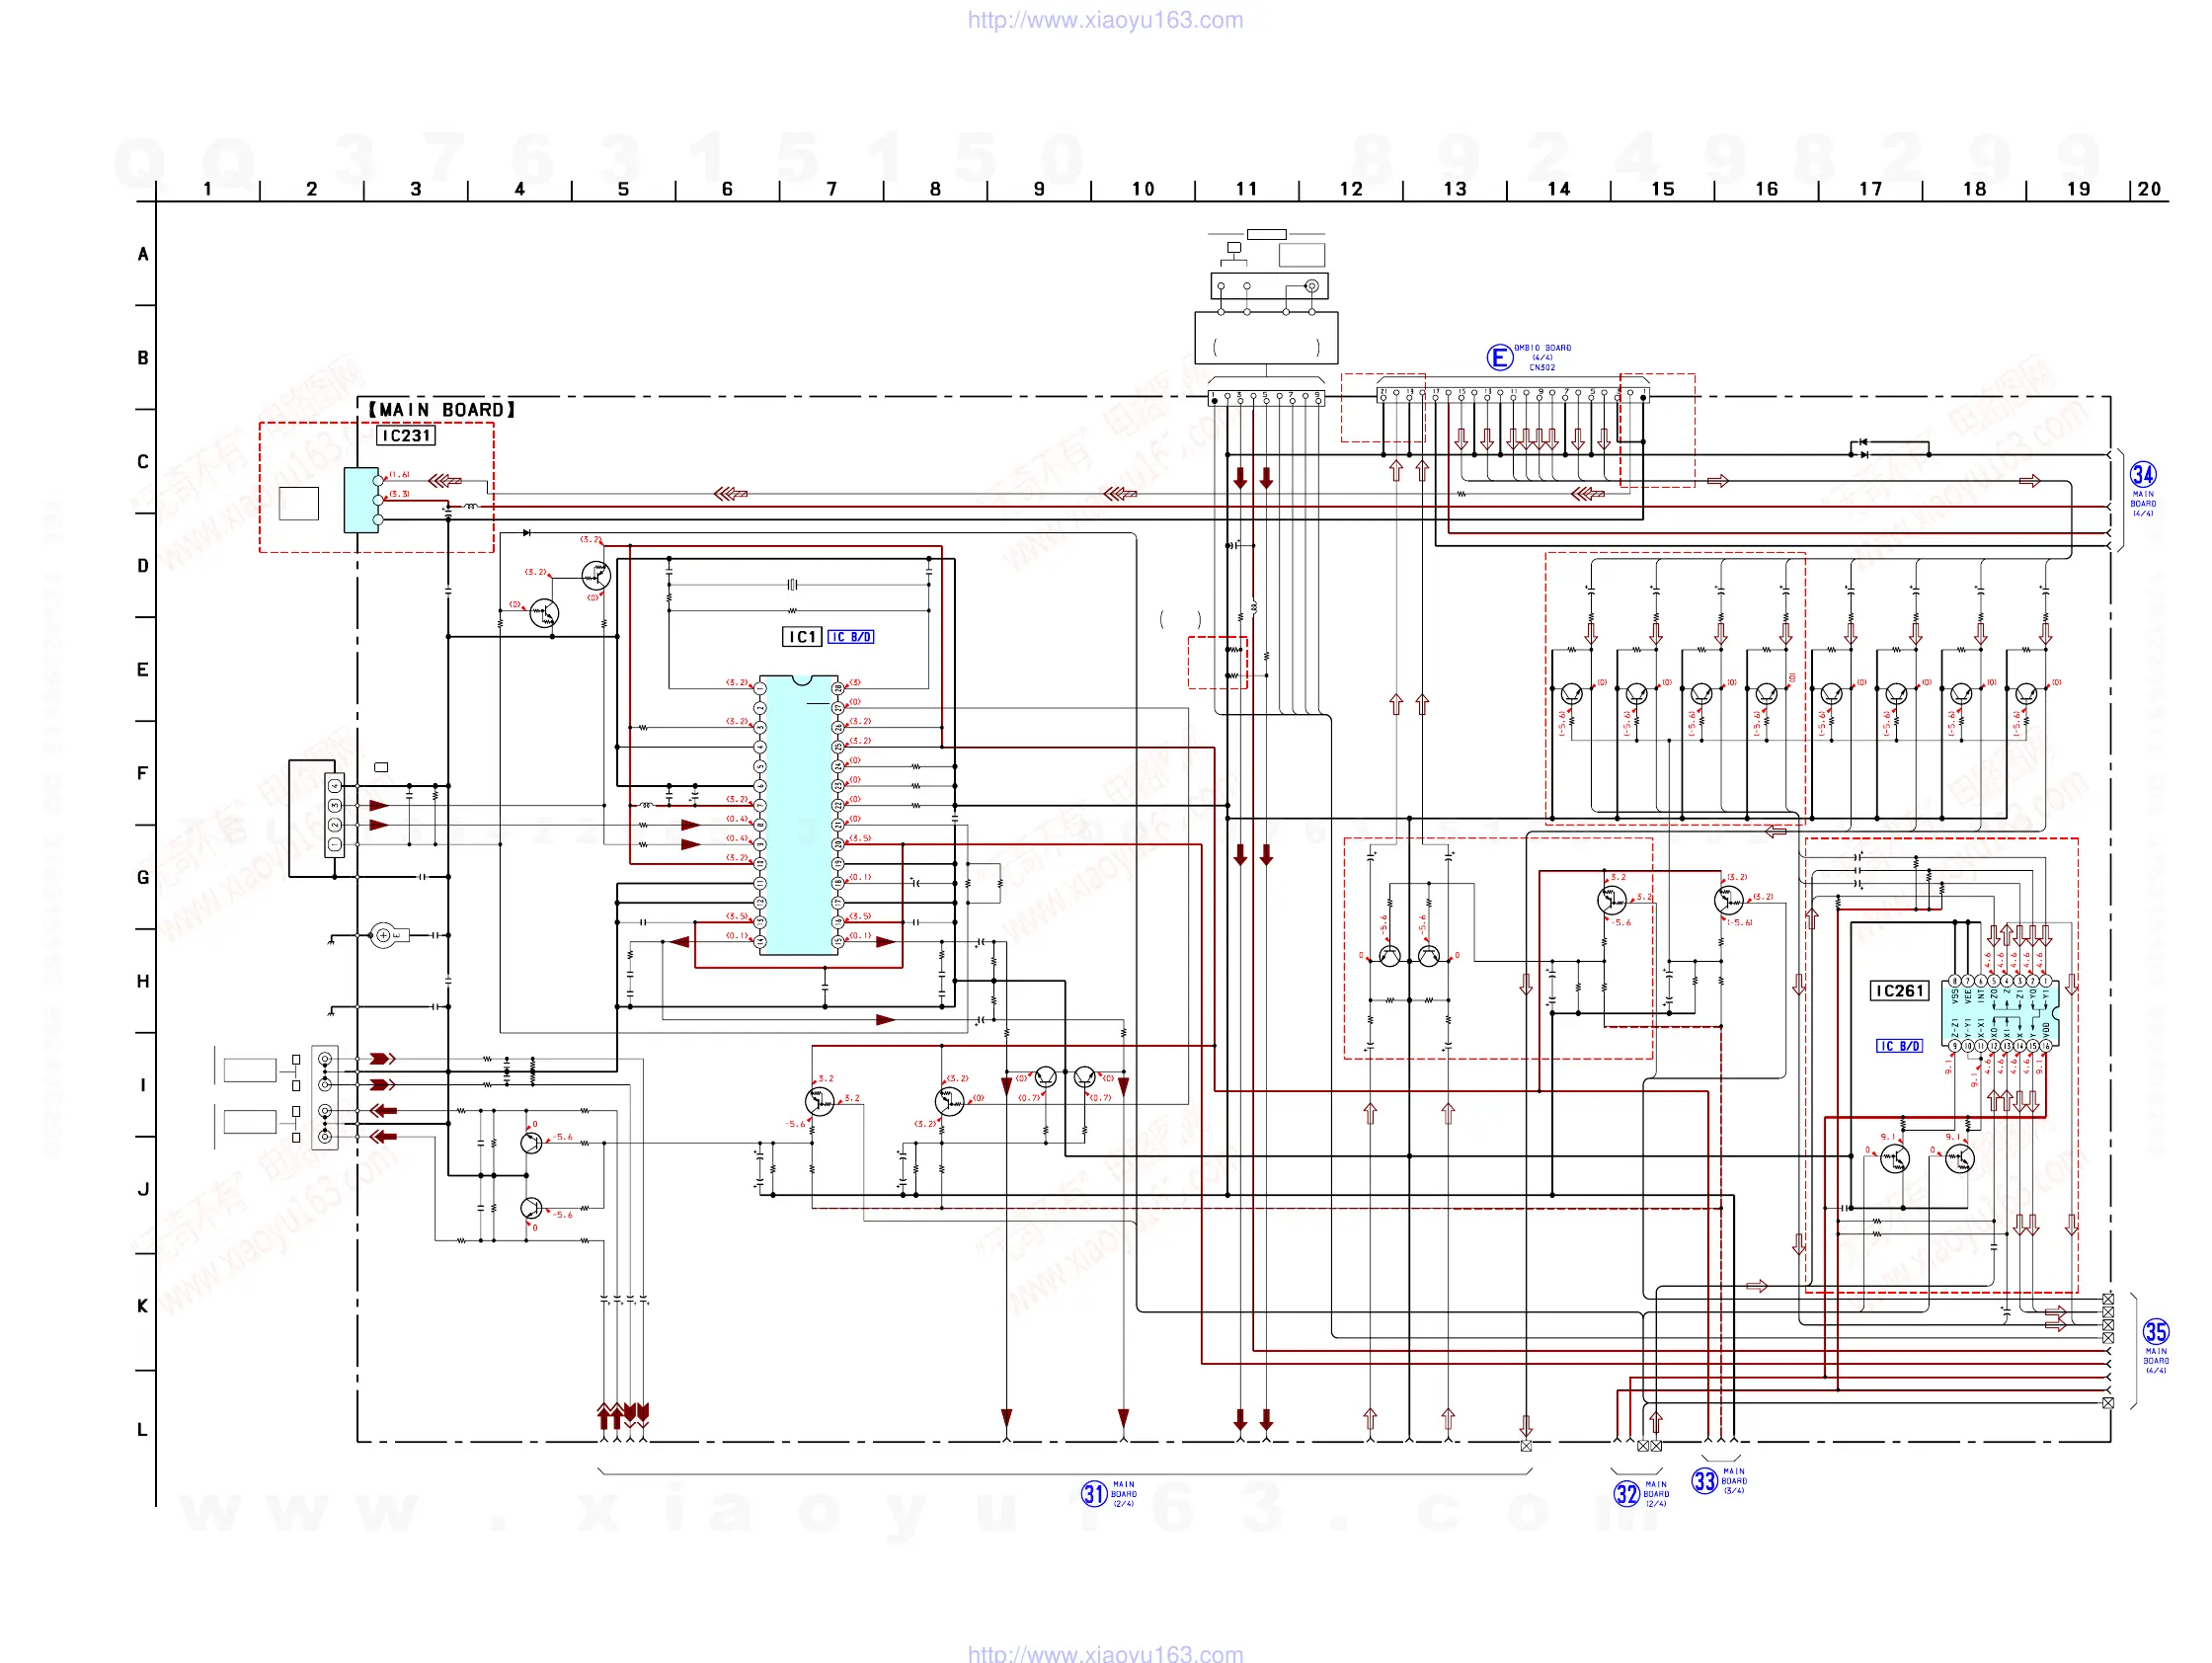
Task: Click the circled 31 main board reference
Action: (1094, 1494)
